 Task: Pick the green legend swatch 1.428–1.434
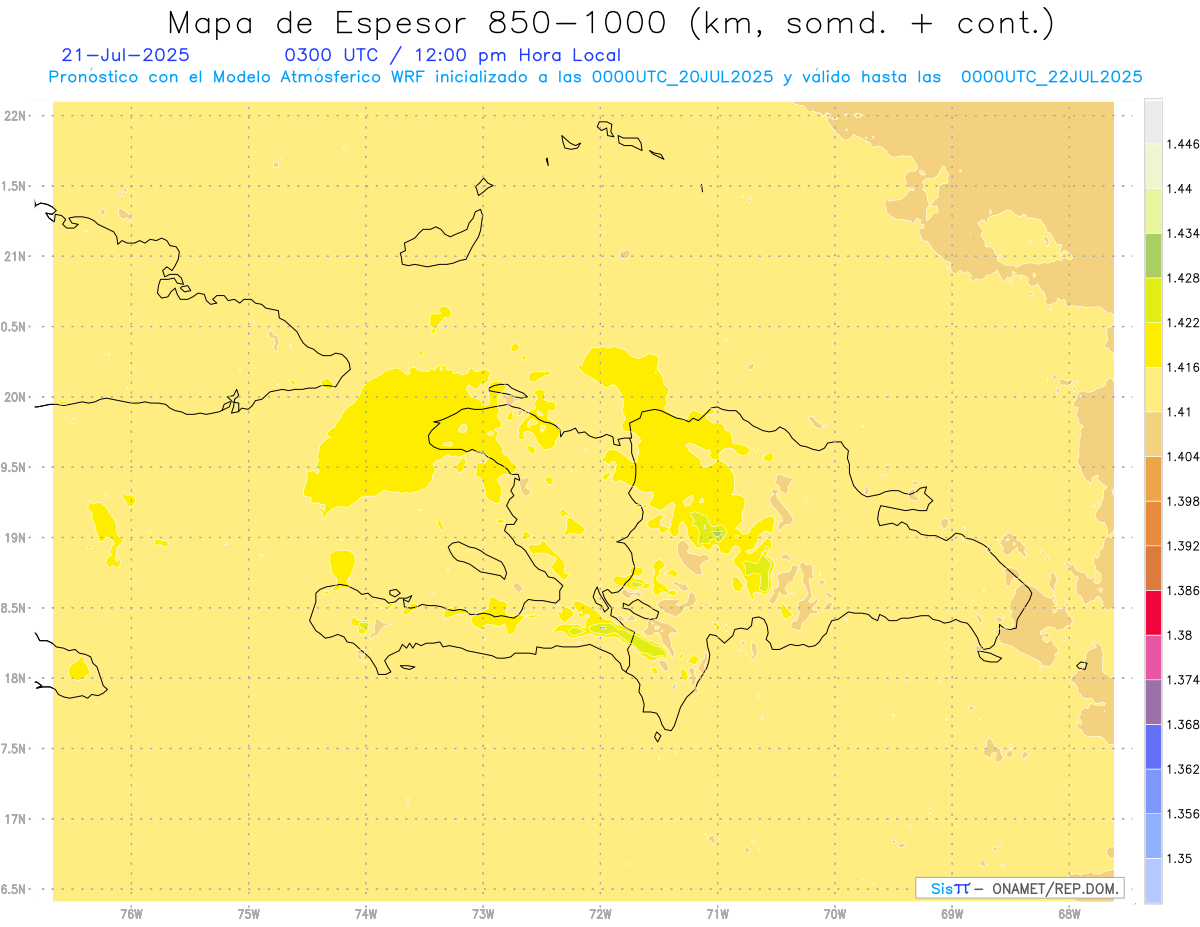click(1153, 256)
